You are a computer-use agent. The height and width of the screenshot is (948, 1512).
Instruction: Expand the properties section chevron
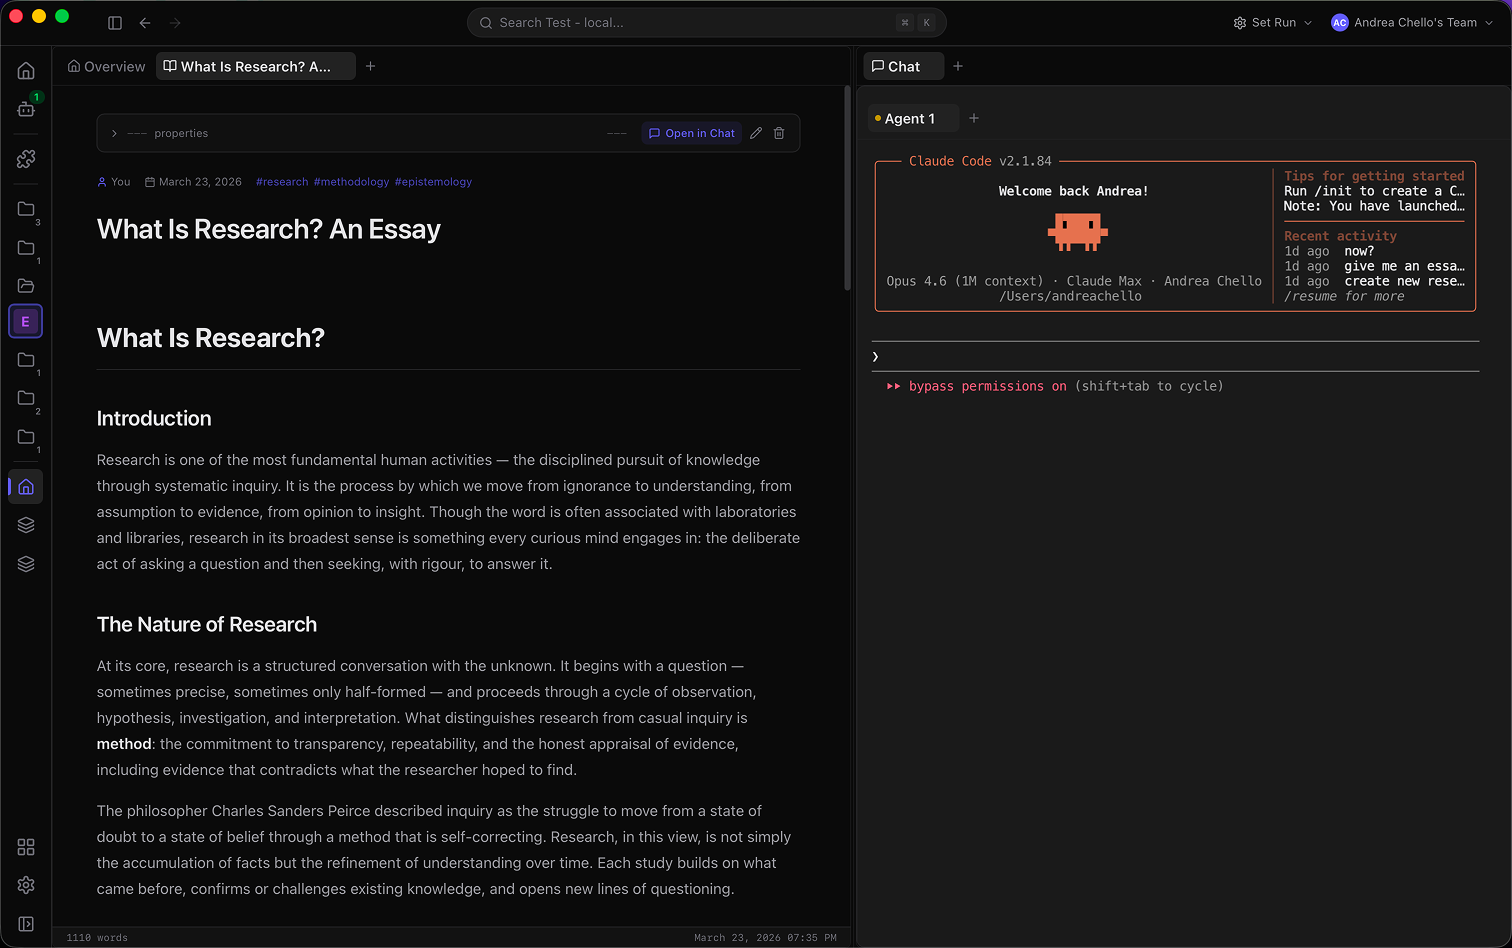click(113, 132)
